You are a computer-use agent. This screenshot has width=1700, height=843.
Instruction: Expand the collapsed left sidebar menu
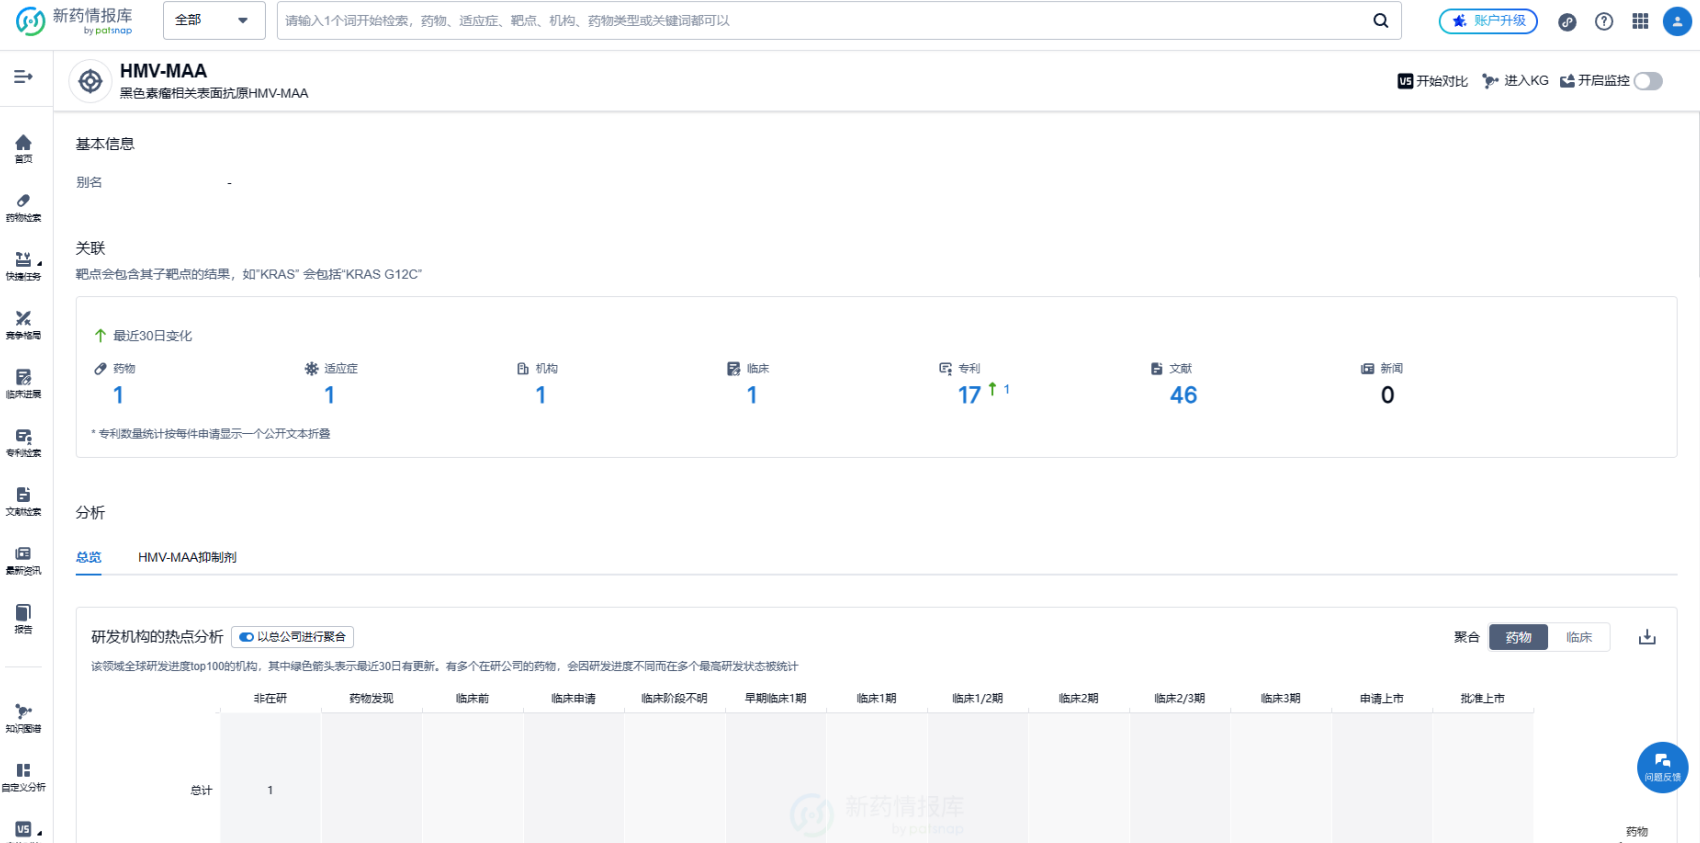pos(23,77)
